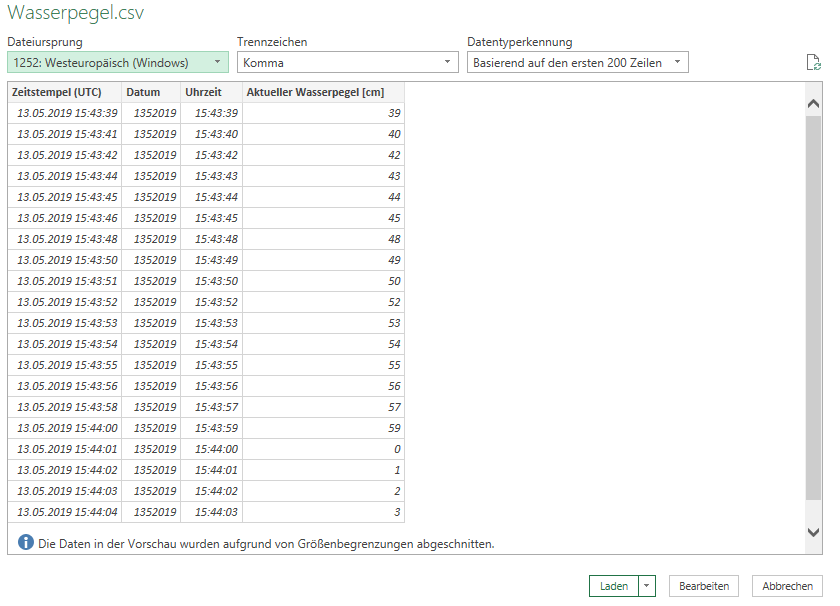840x606 pixels.
Task: Click the Laden button
Action: click(613, 586)
